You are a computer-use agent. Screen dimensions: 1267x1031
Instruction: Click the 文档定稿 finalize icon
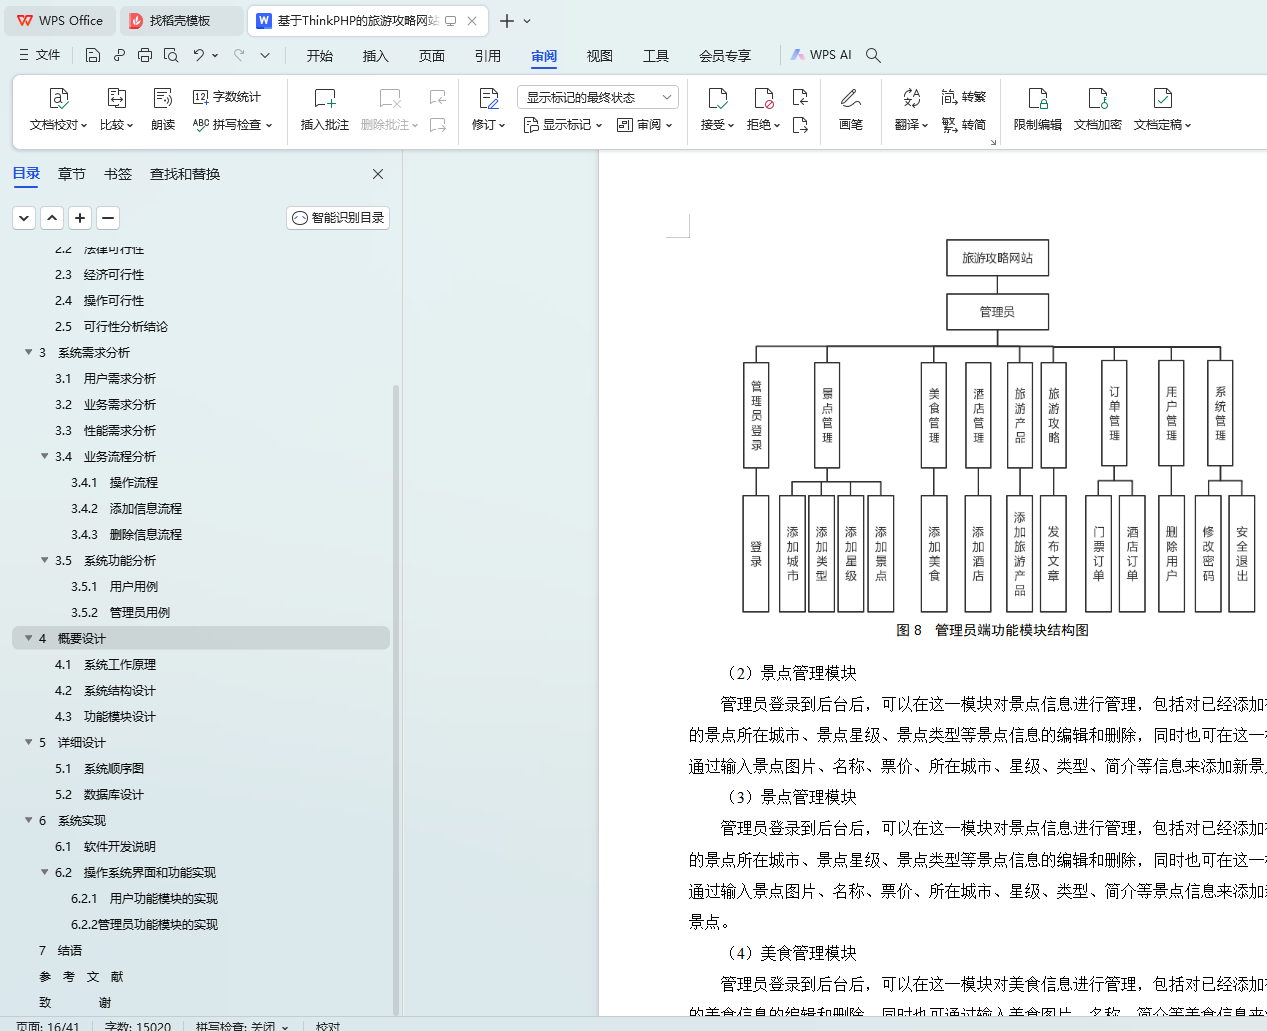tap(1163, 98)
